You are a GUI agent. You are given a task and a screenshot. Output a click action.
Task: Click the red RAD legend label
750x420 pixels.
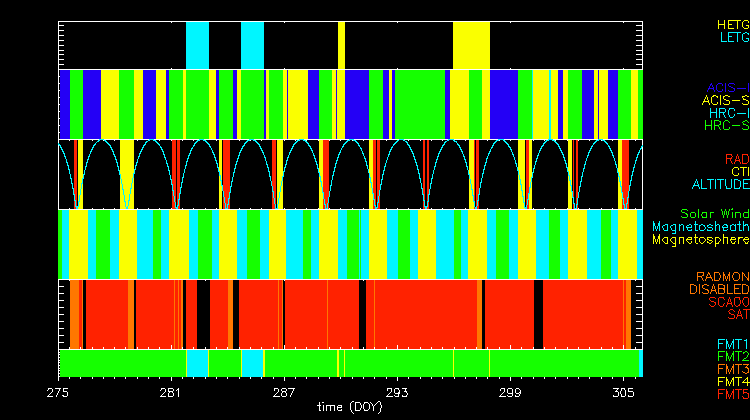(735, 159)
